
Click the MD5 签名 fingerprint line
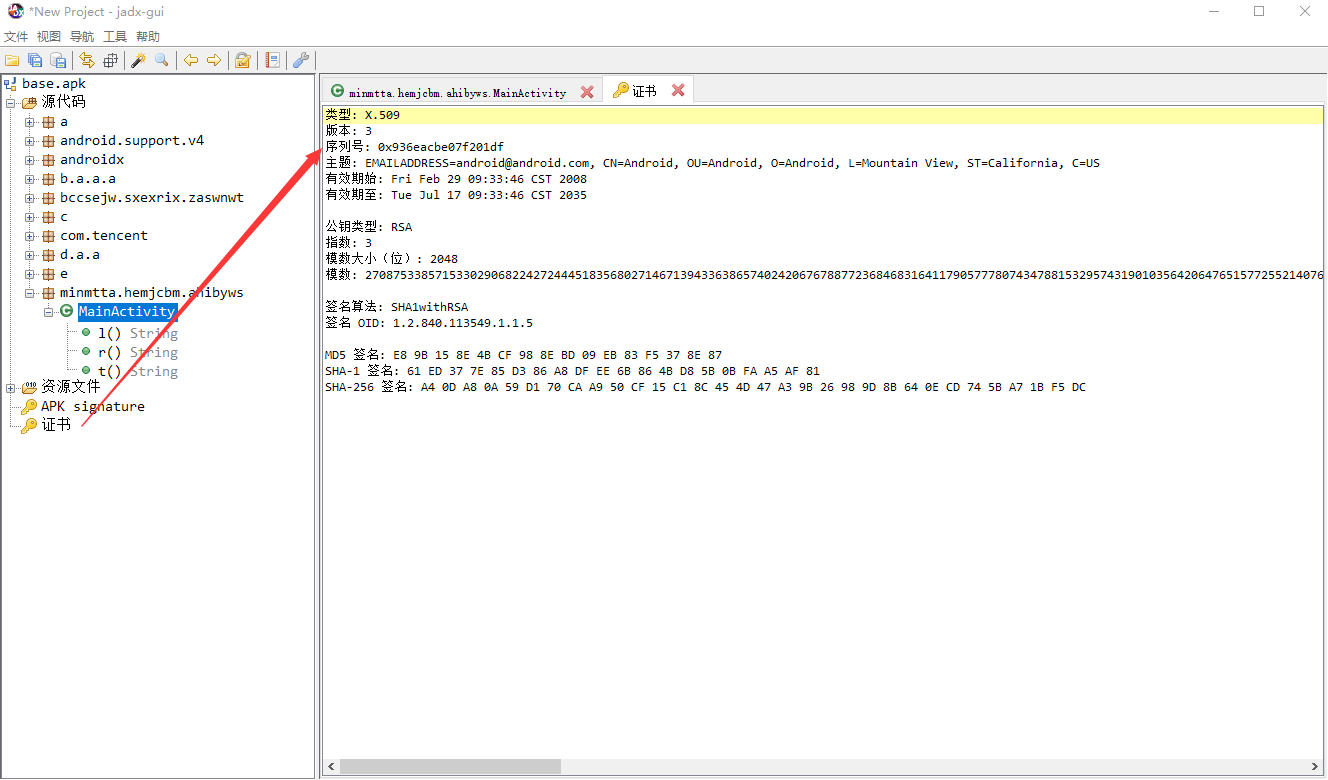523,355
